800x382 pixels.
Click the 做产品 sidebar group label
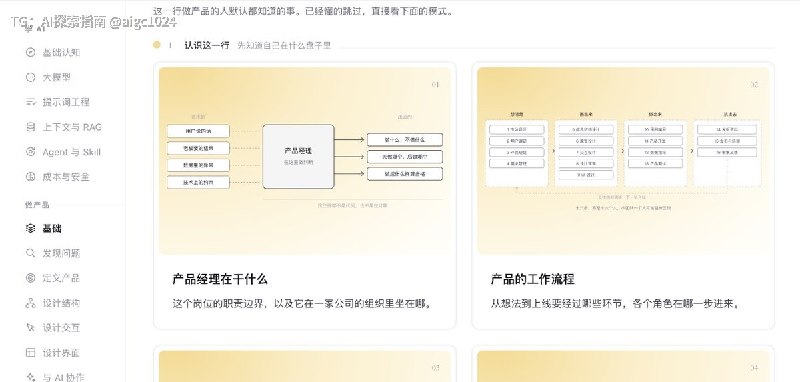37,205
